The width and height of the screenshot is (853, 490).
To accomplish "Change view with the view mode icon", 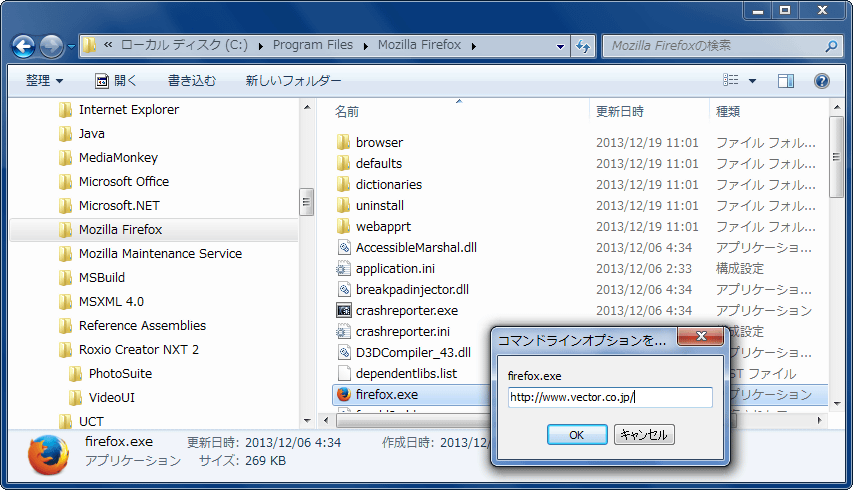I will (731, 80).
